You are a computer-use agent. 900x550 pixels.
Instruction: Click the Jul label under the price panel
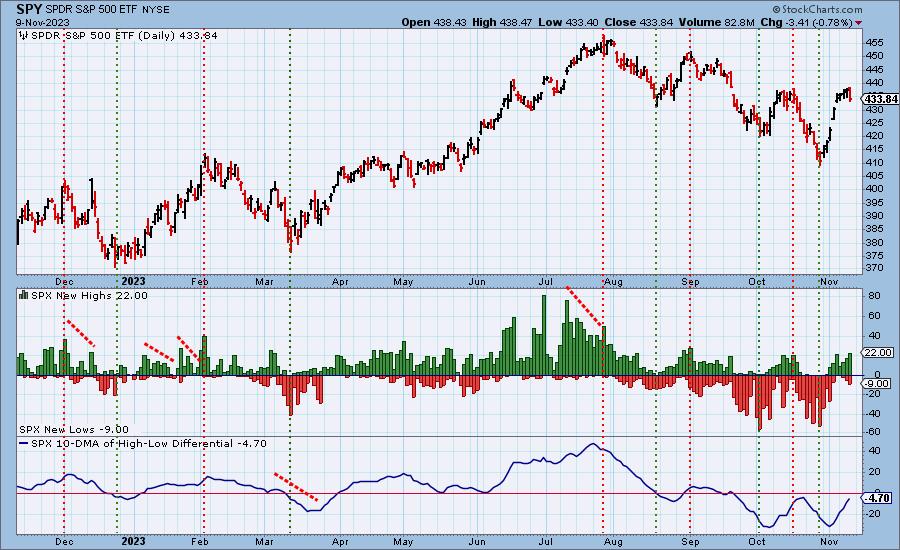(545, 282)
